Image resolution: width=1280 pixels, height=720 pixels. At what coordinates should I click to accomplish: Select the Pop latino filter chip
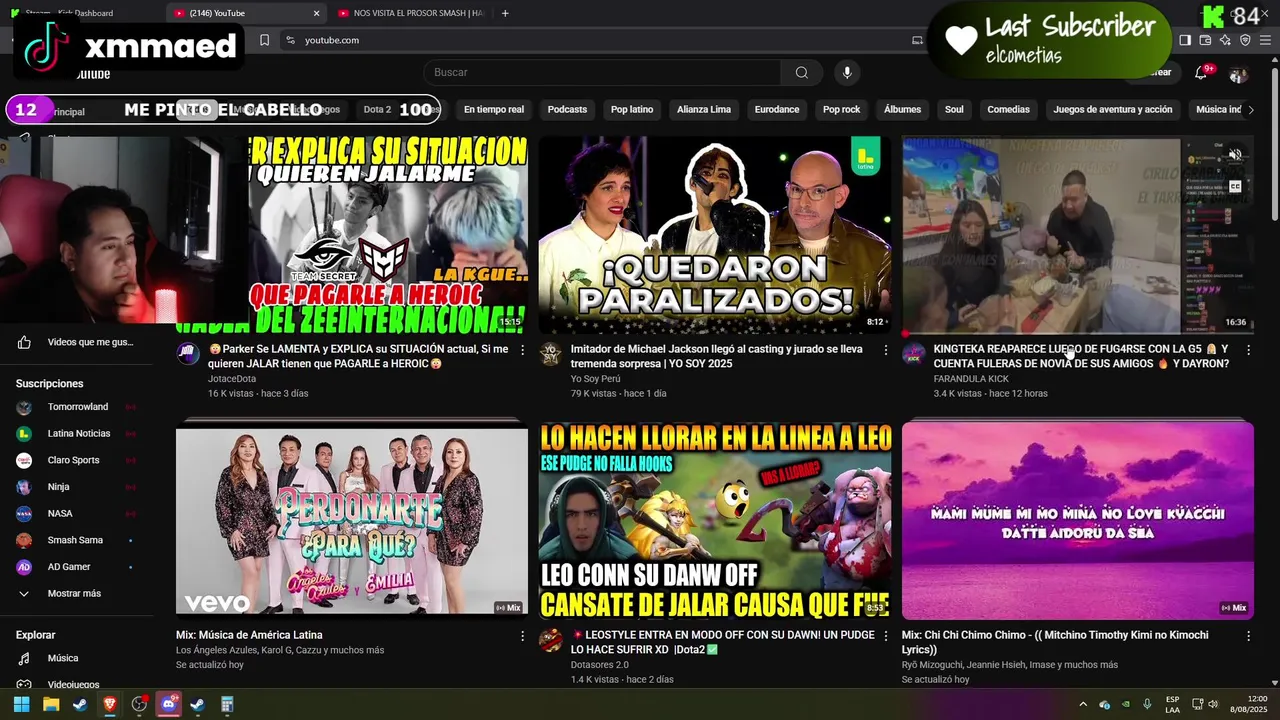click(632, 109)
